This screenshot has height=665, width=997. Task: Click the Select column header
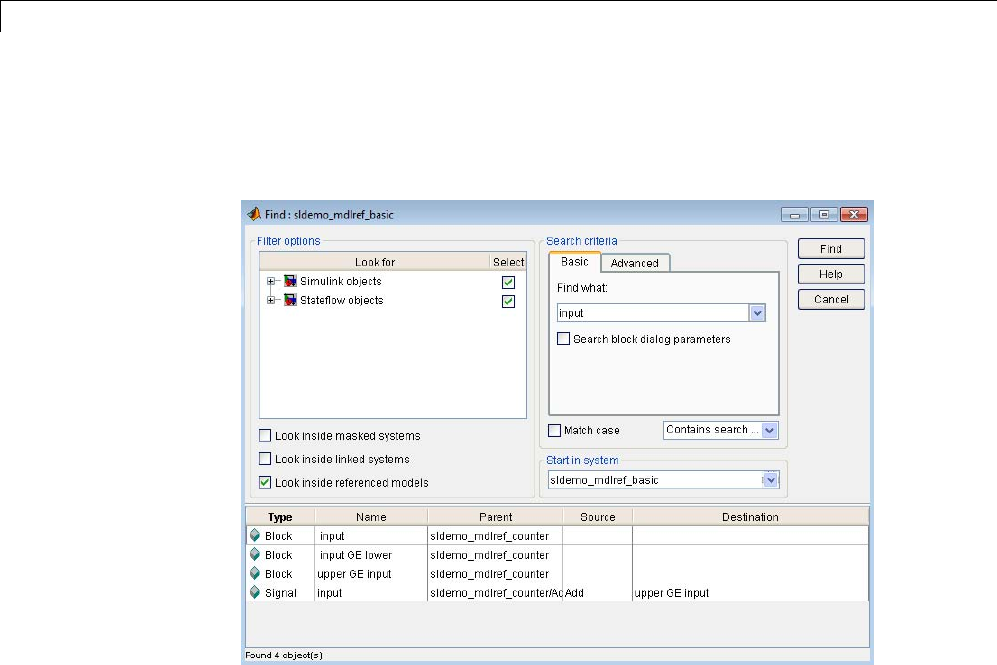508,262
